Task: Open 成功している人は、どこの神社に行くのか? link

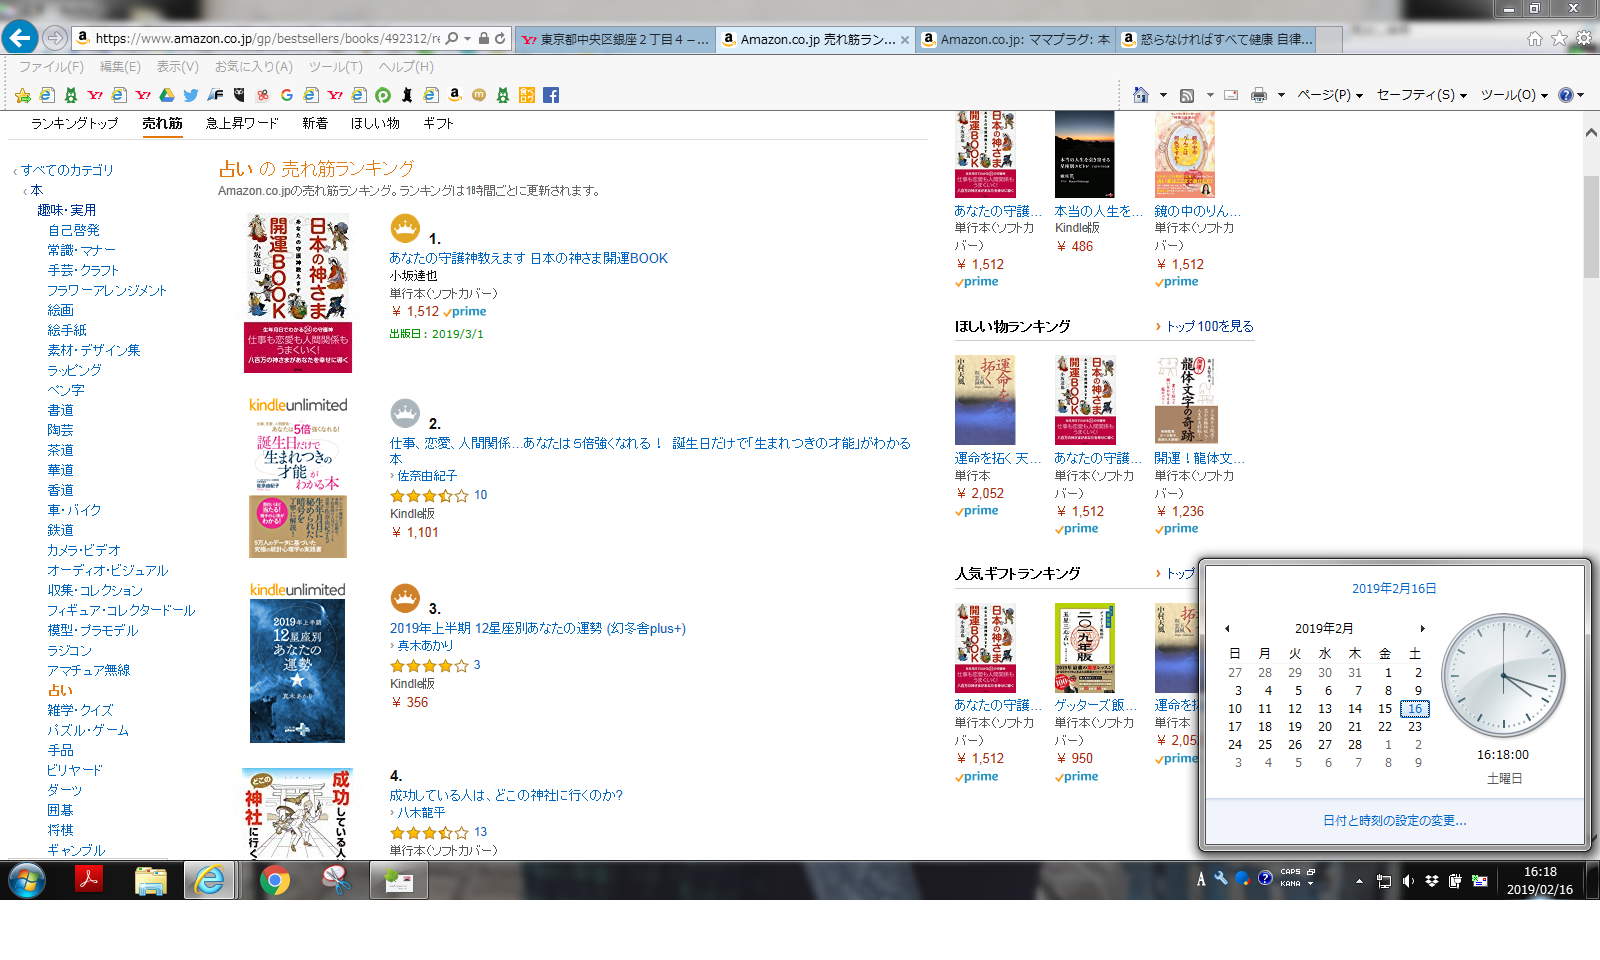Action: tap(506, 795)
